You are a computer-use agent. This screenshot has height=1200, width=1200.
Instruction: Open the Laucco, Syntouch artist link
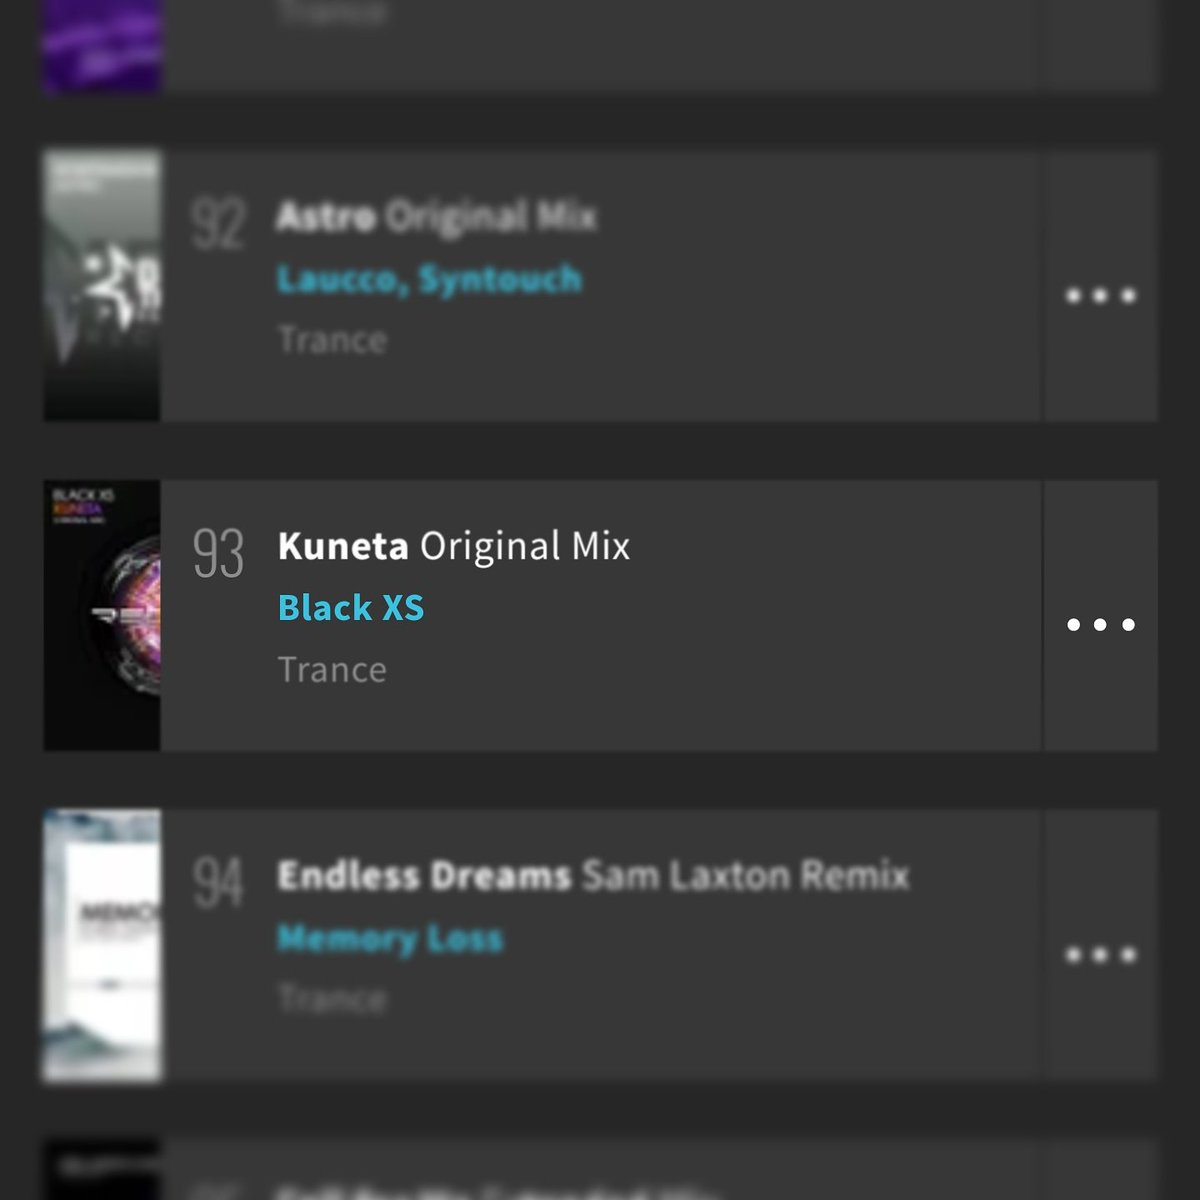coord(429,278)
